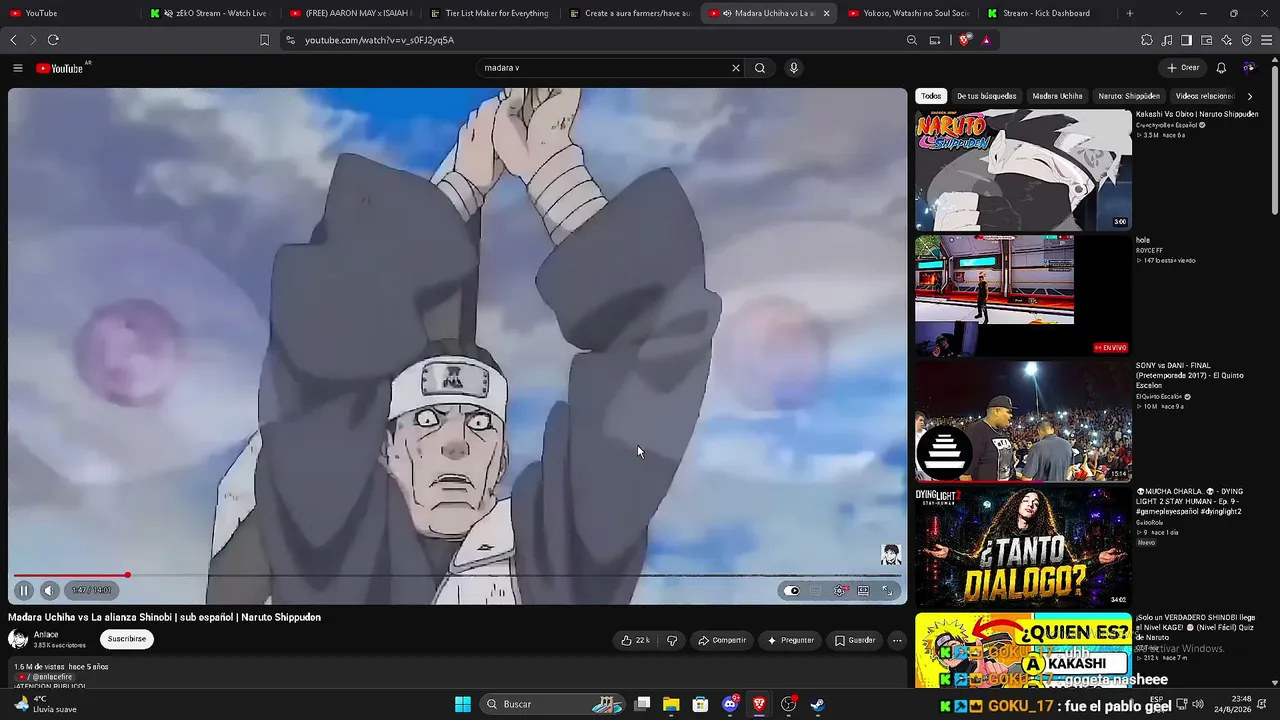Open the live stream thumbnail marked EN VIVO
1280x720 pixels.
1023,295
